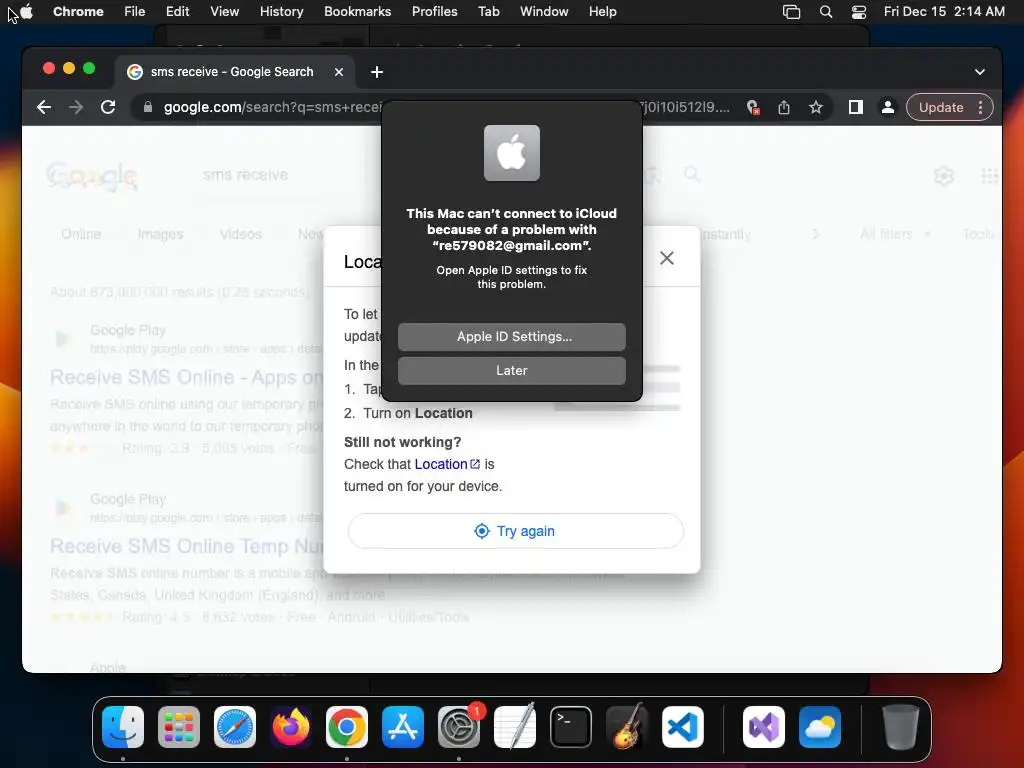Close the Location dialog with X
This screenshot has width=1024, height=768.
pyautogui.click(x=667, y=258)
